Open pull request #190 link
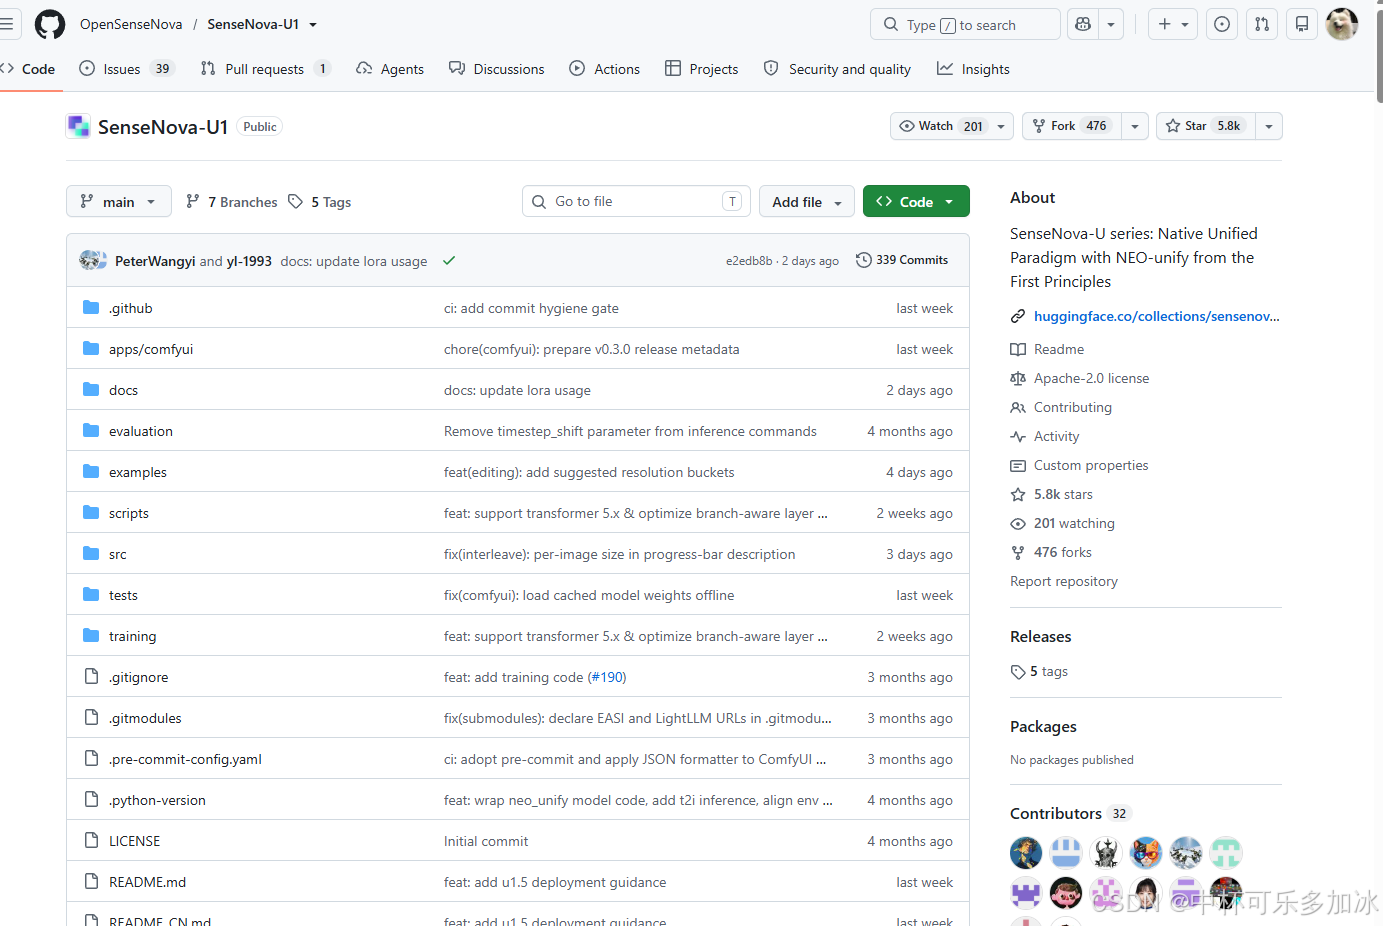This screenshot has height=926, width=1383. [607, 677]
